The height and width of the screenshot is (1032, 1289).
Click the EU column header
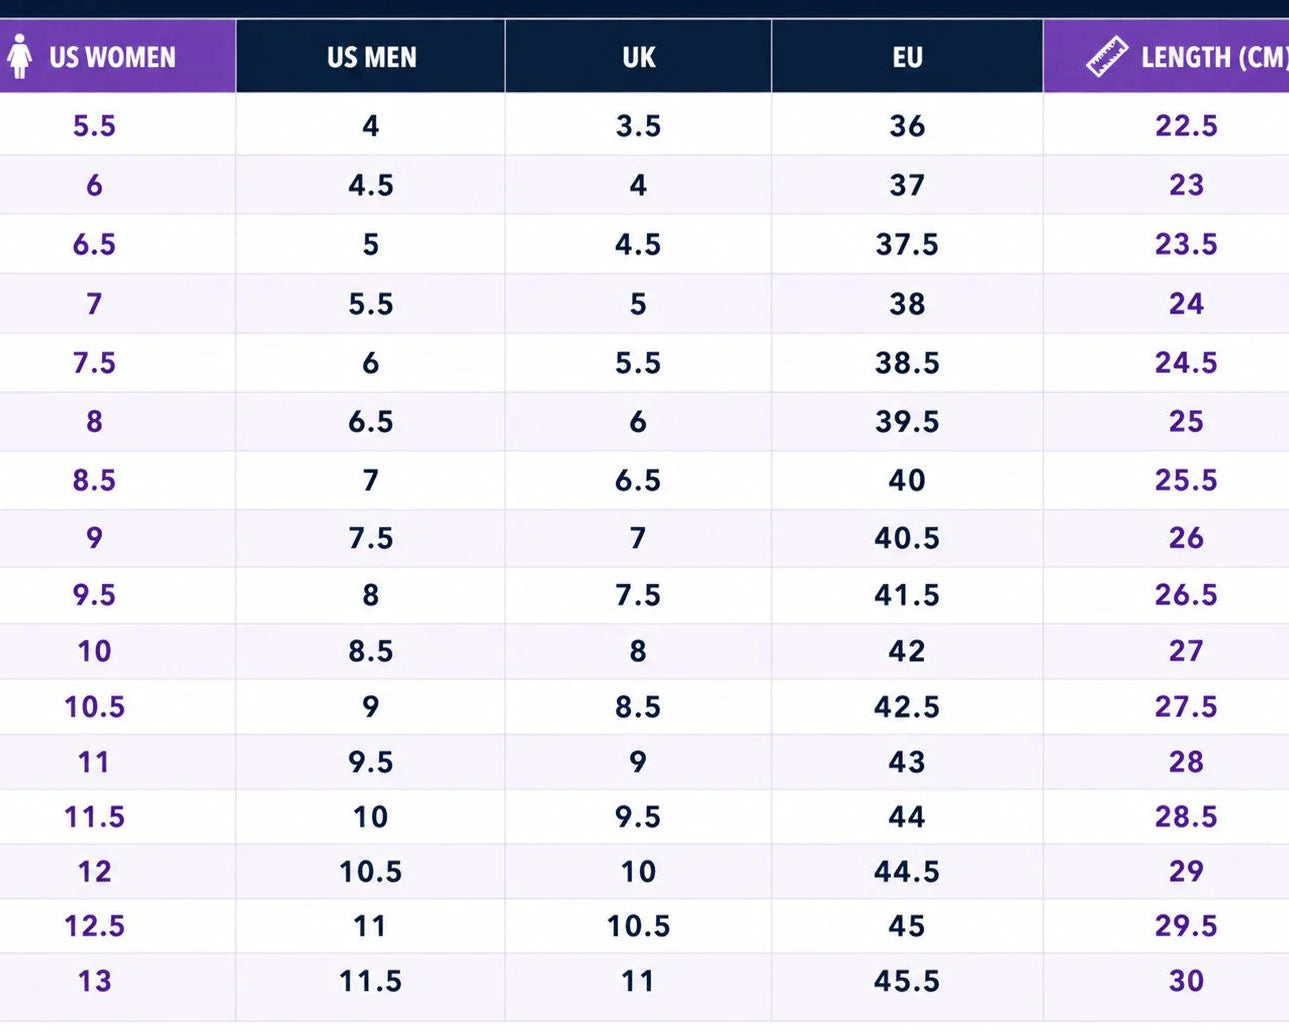click(907, 57)
